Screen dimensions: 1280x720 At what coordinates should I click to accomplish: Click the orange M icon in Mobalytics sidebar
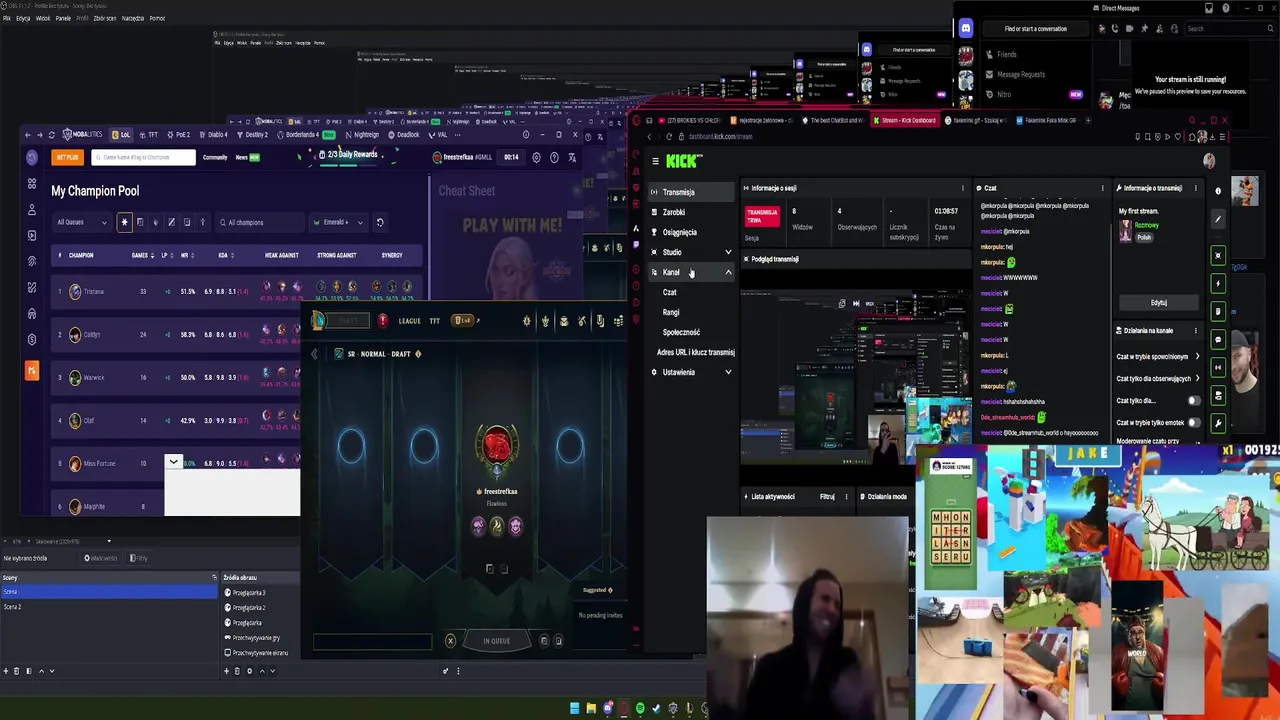click(x=32, y=370)
